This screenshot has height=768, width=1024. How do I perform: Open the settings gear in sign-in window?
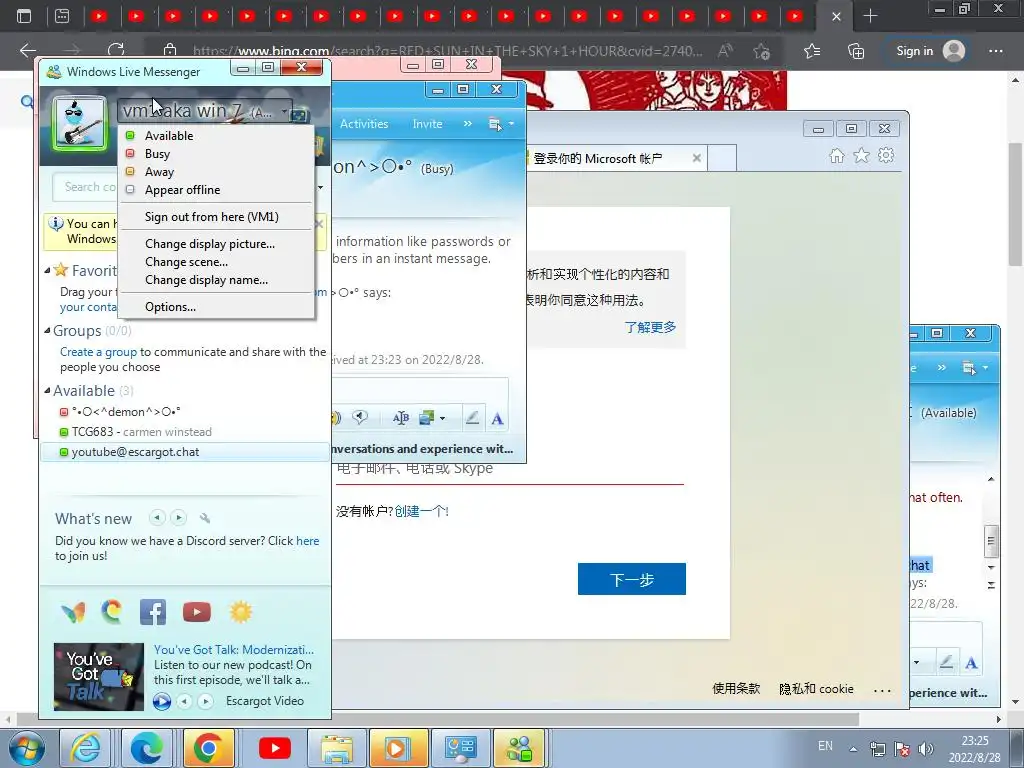[886, 155]
